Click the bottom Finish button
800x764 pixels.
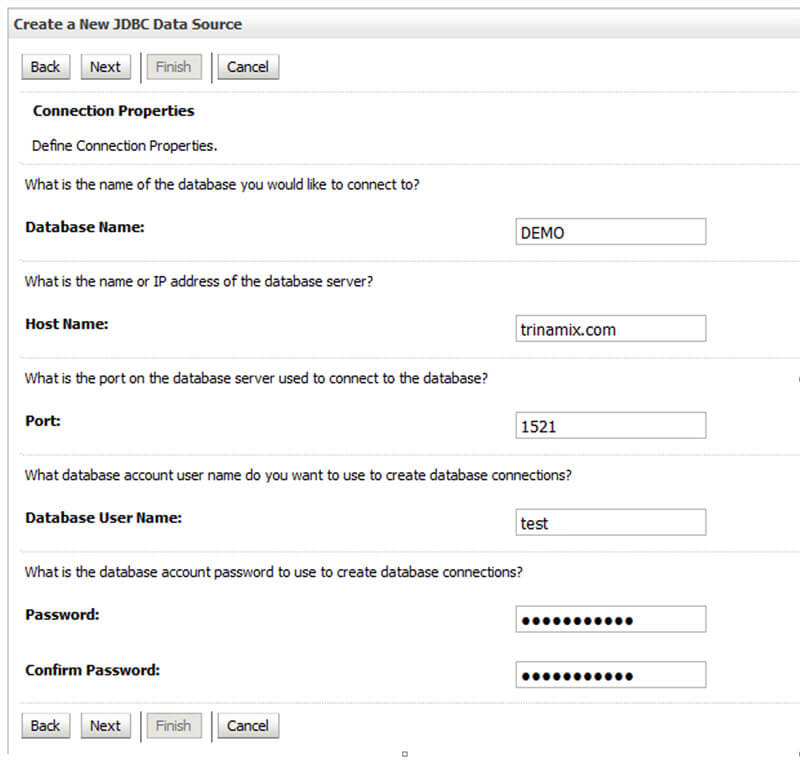pyautogui.click(x=173, y=726)
